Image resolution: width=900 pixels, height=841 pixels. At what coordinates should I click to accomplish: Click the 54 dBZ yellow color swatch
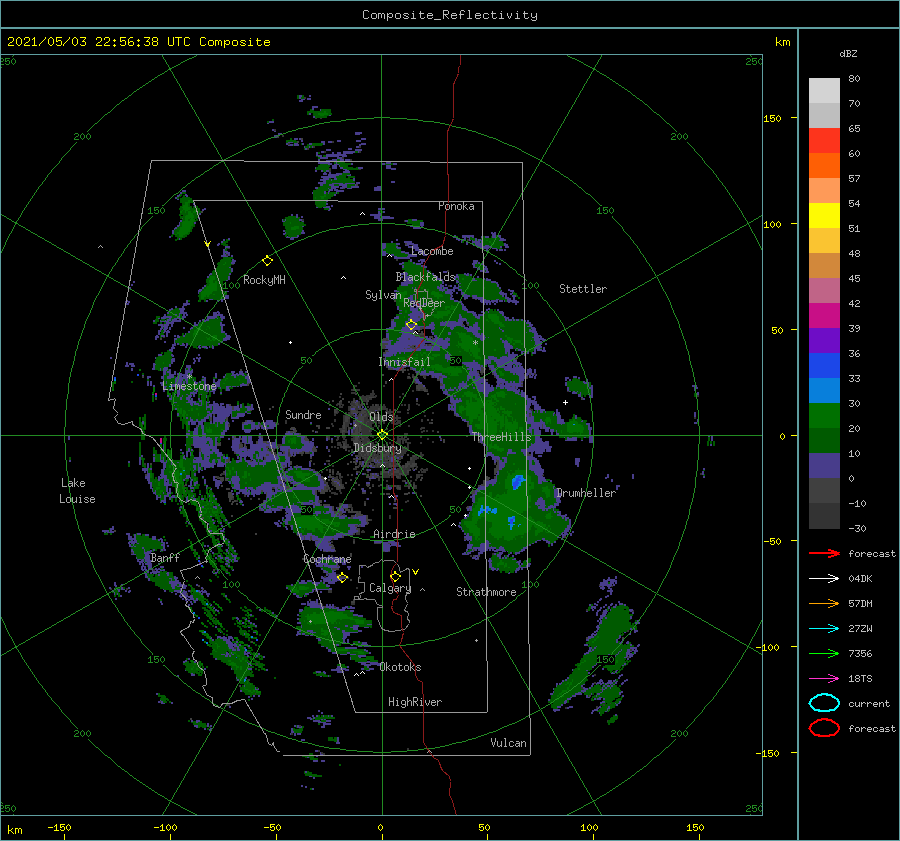coord(824,216)
